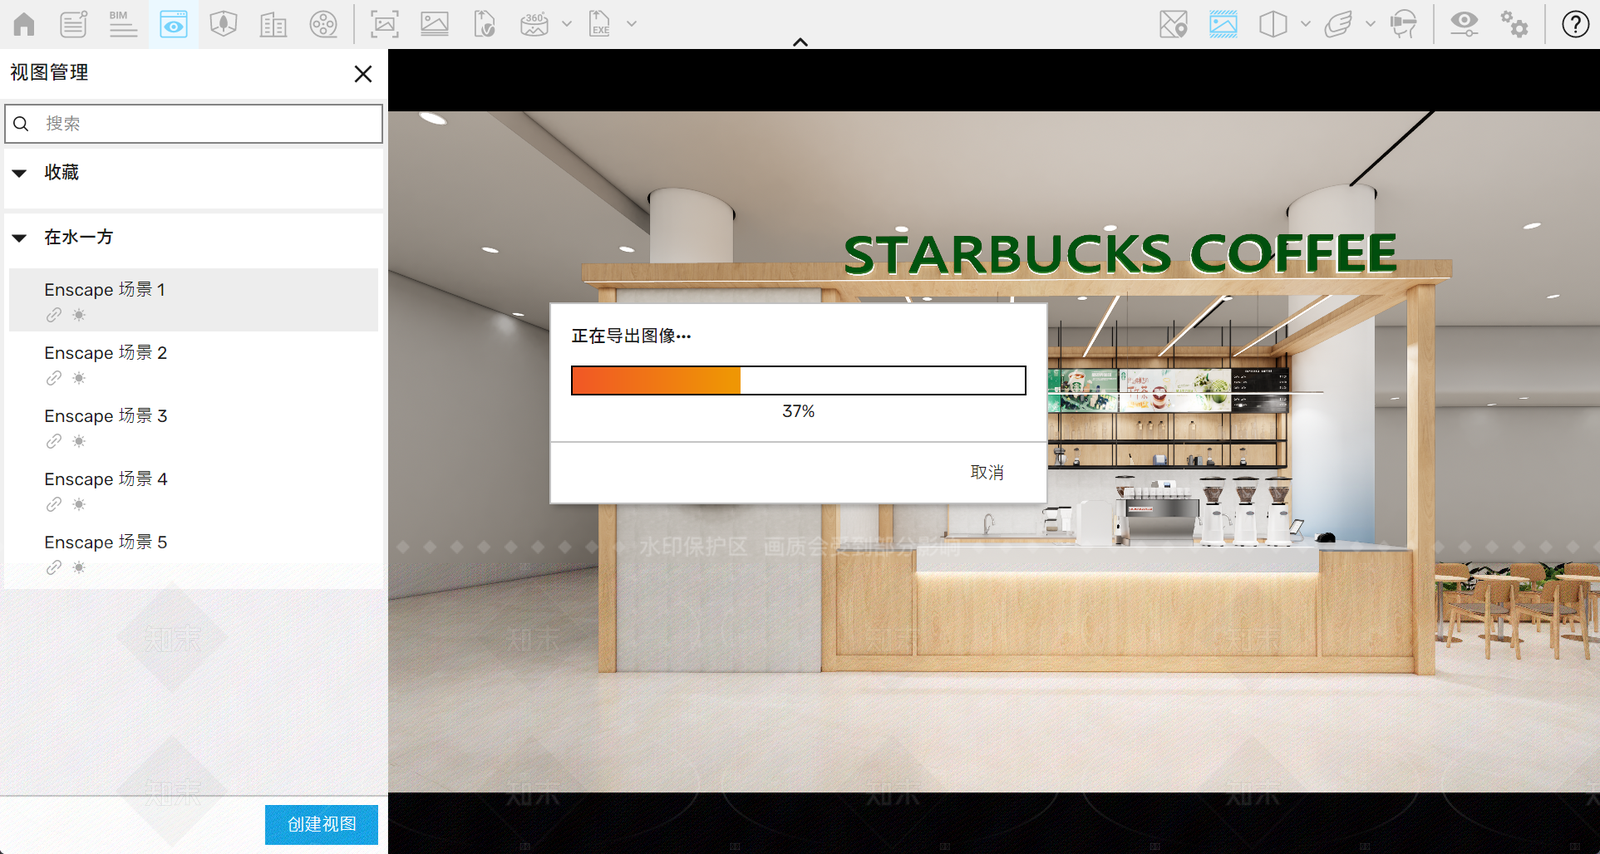Viewport: 1600px width, 854px height.
Task: Select view Enscape 场景 5
Action: pos(194,552)
